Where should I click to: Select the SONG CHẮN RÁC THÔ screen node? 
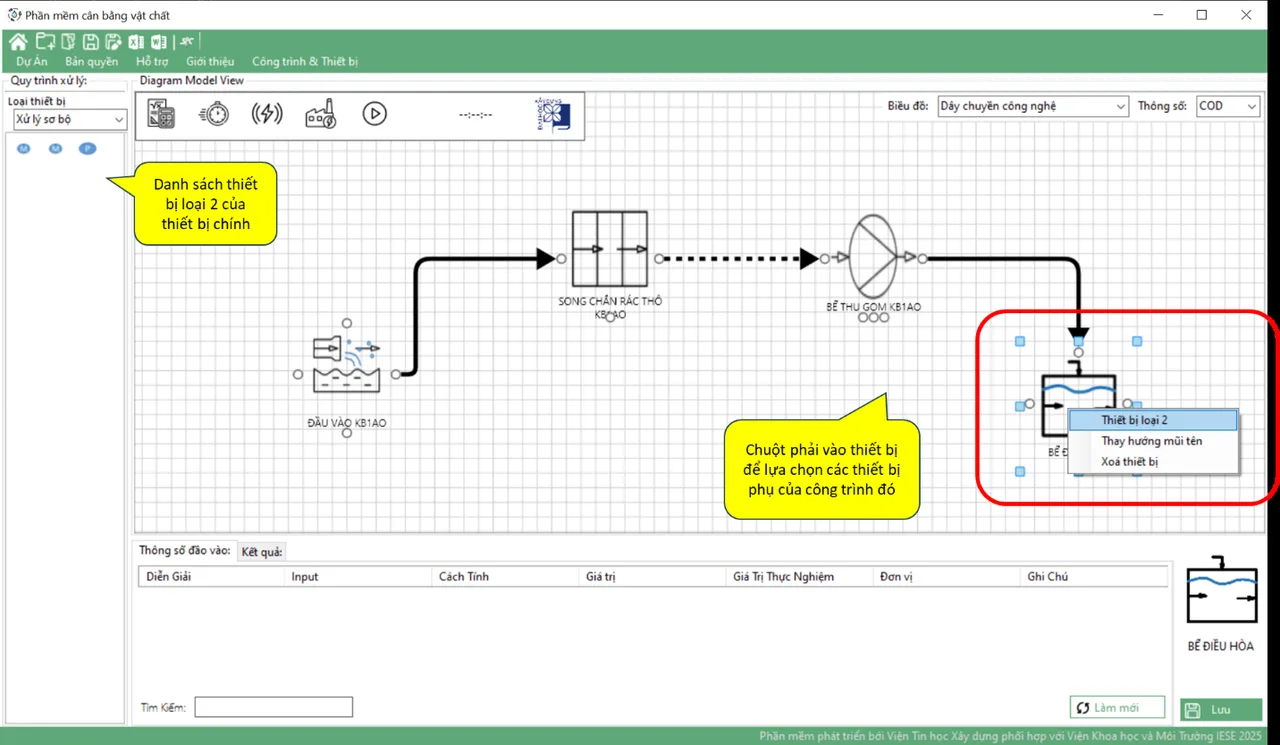pyautogui.click(x=610, y=250)
